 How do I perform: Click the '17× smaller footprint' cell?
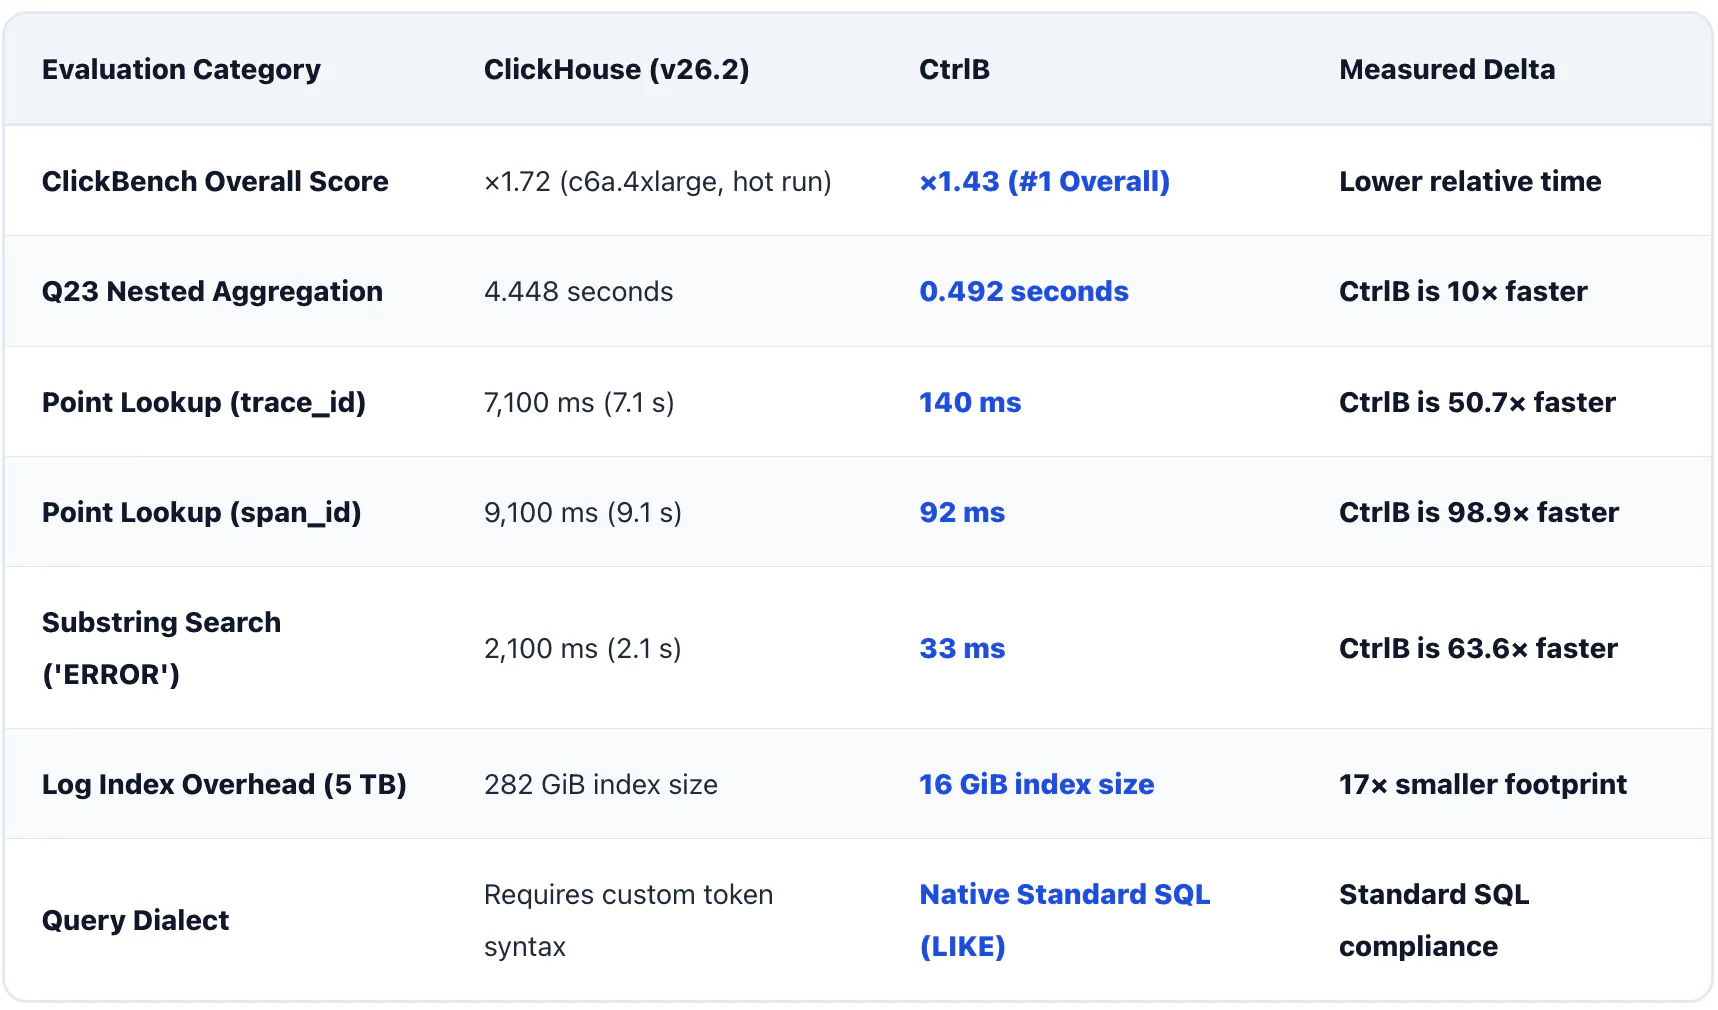pyautogui.click(x=1483, y=784)
